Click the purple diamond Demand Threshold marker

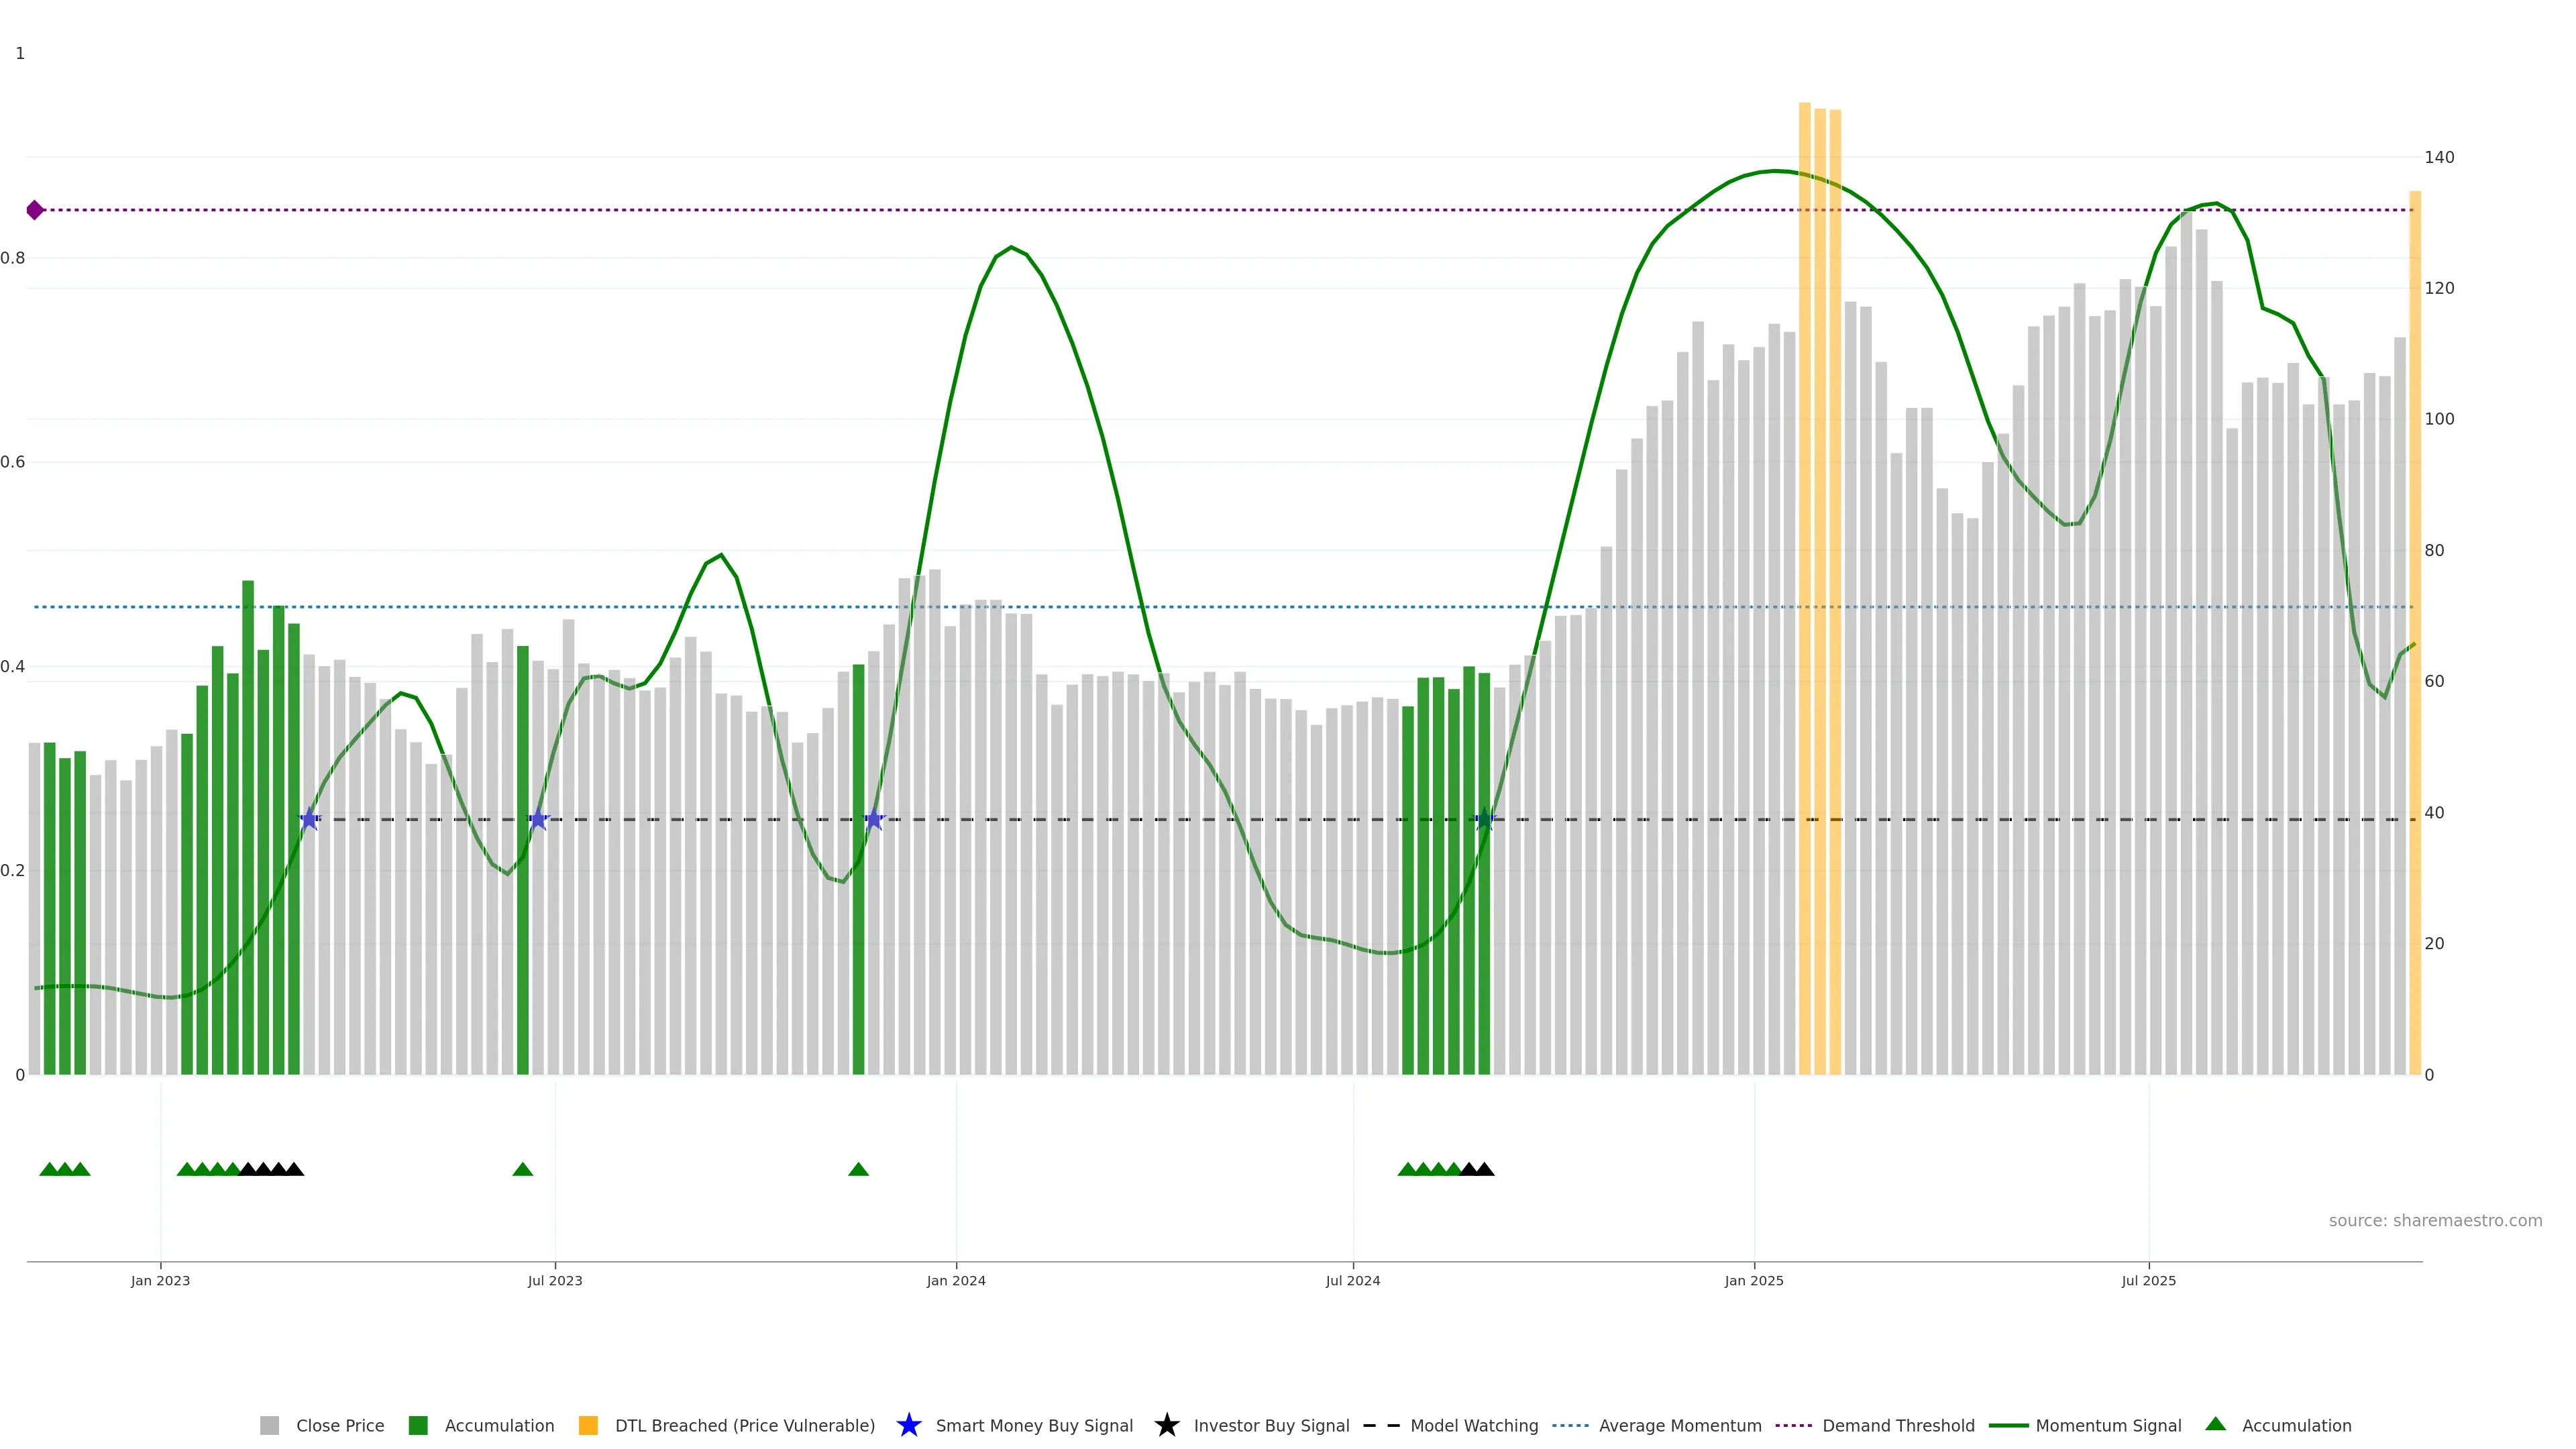(x=35, y=210)
